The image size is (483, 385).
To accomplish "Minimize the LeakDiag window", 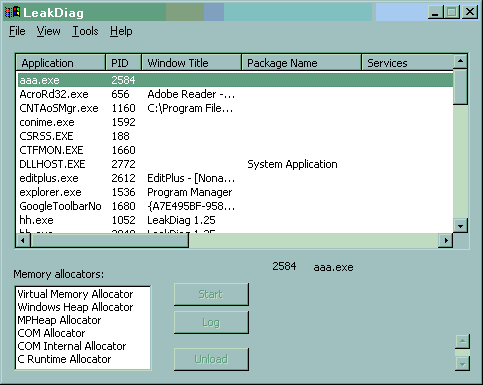I will click(x=435, y=12).
